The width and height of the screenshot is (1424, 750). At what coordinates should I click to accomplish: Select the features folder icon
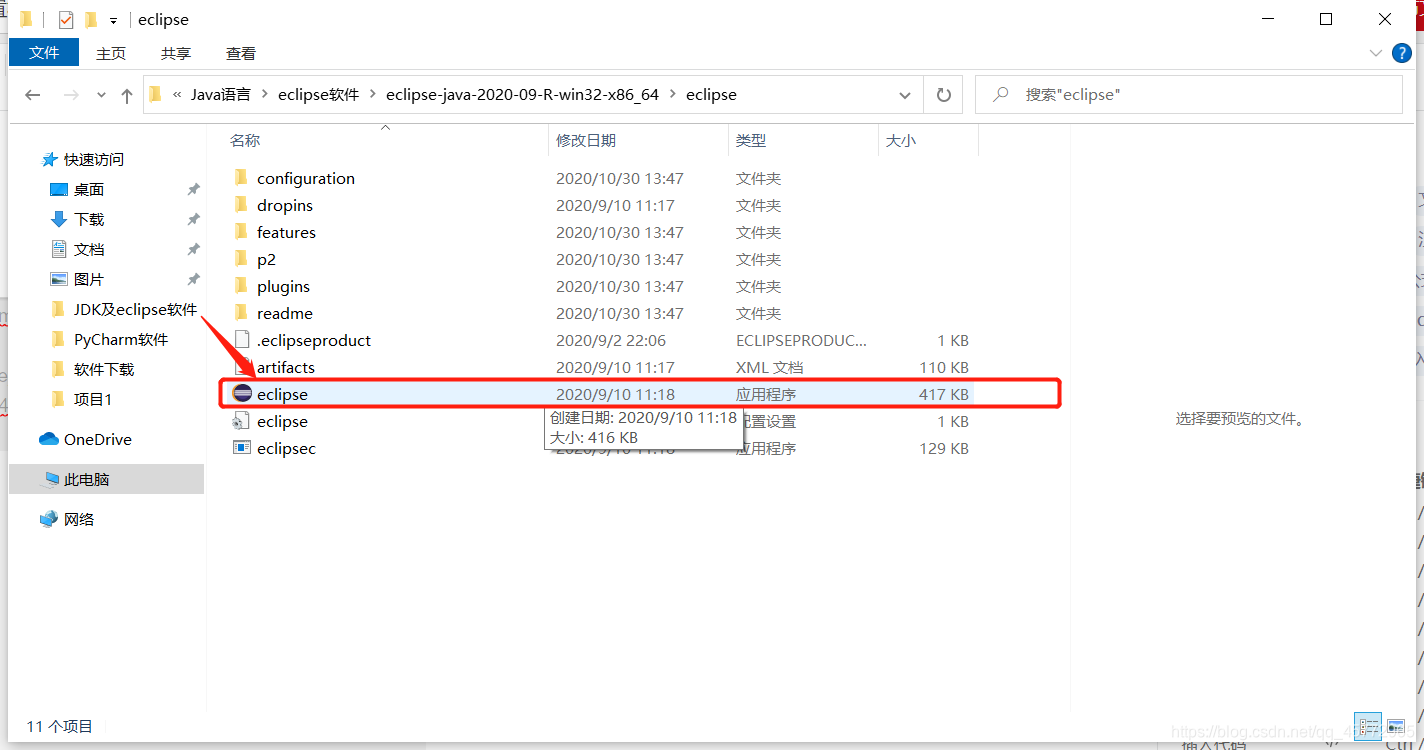click(240, 232)
